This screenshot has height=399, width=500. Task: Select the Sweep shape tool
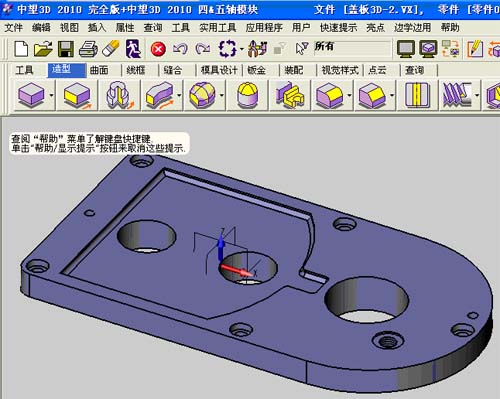pyautogui.click(x=160, y=96)
